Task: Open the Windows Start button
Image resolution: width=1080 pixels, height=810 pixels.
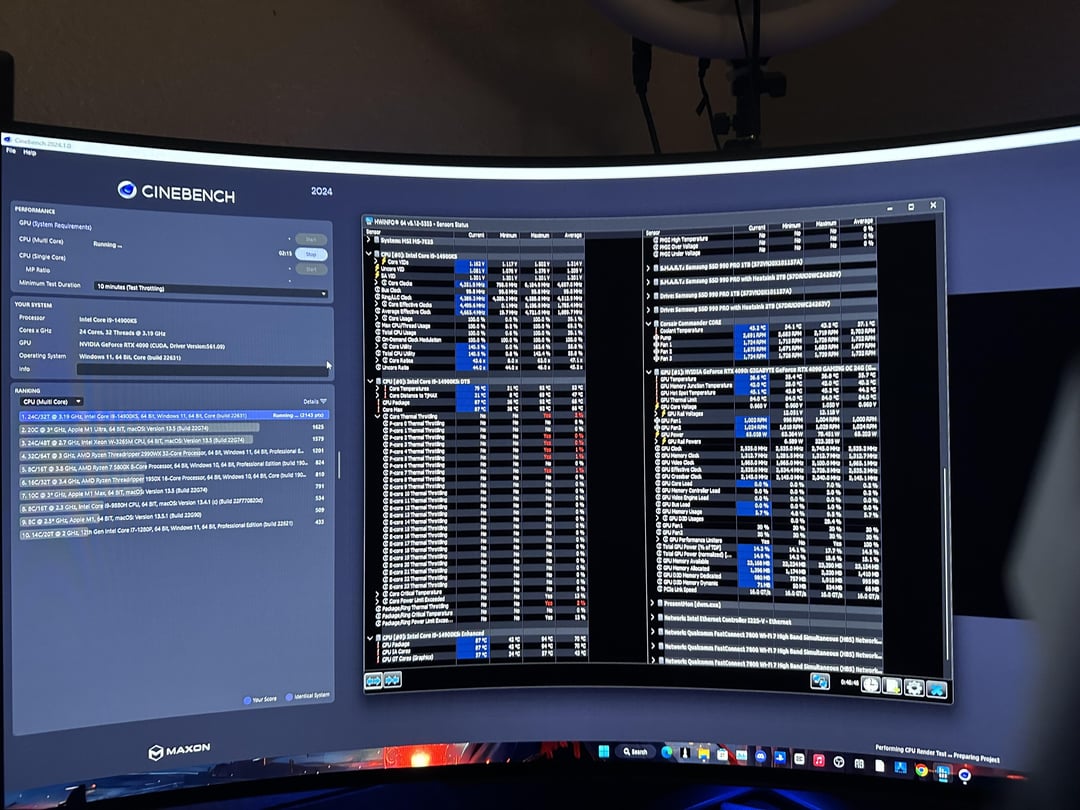Action: tap(604, 751)
